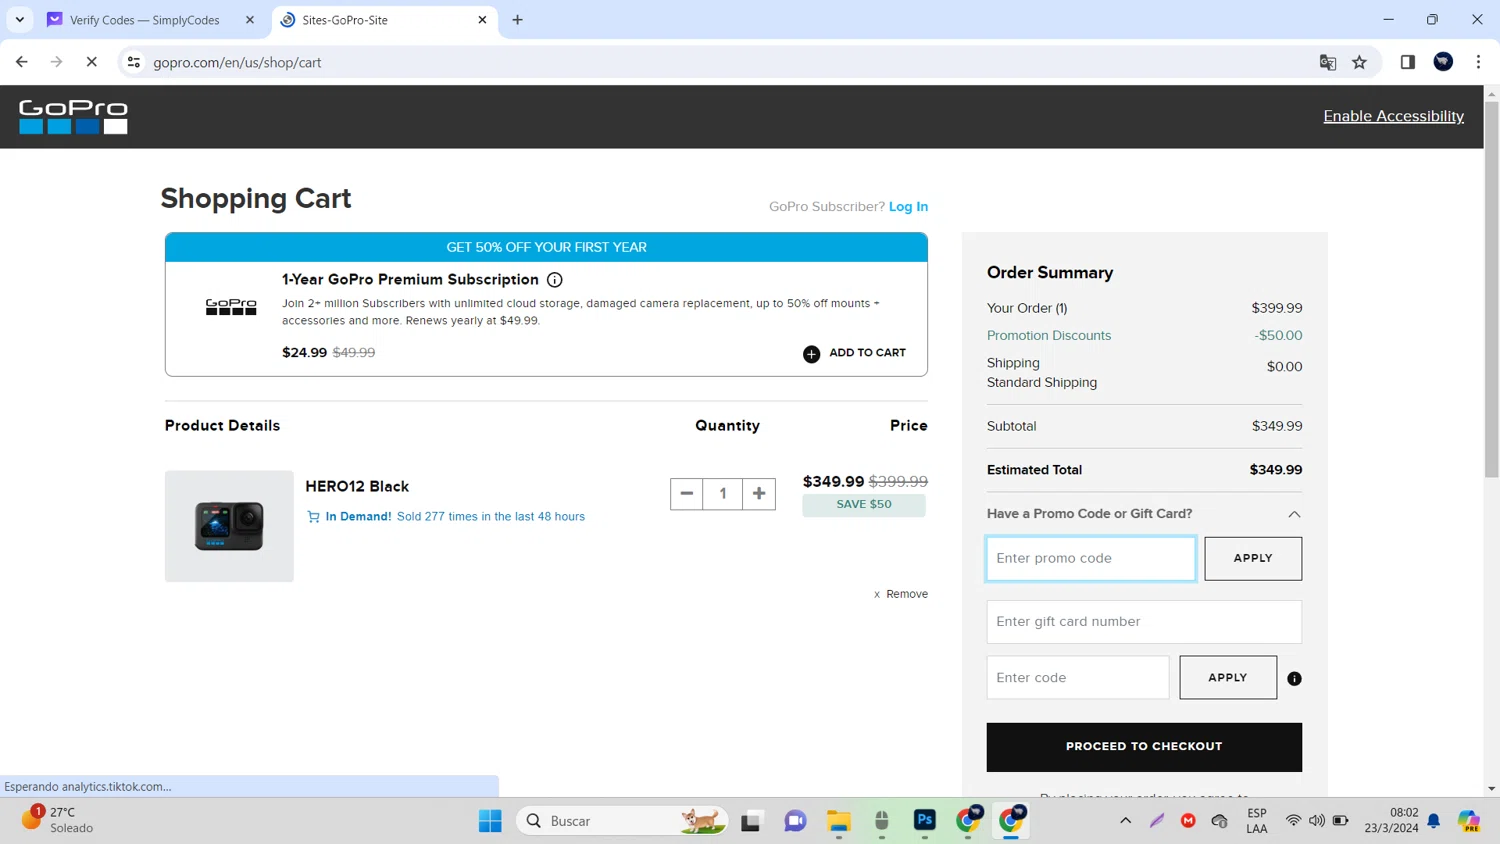This screenshot has width=1500, height=844.
Task: Remove HERO12 Black from cart
Action: click(x=901, y=594)
